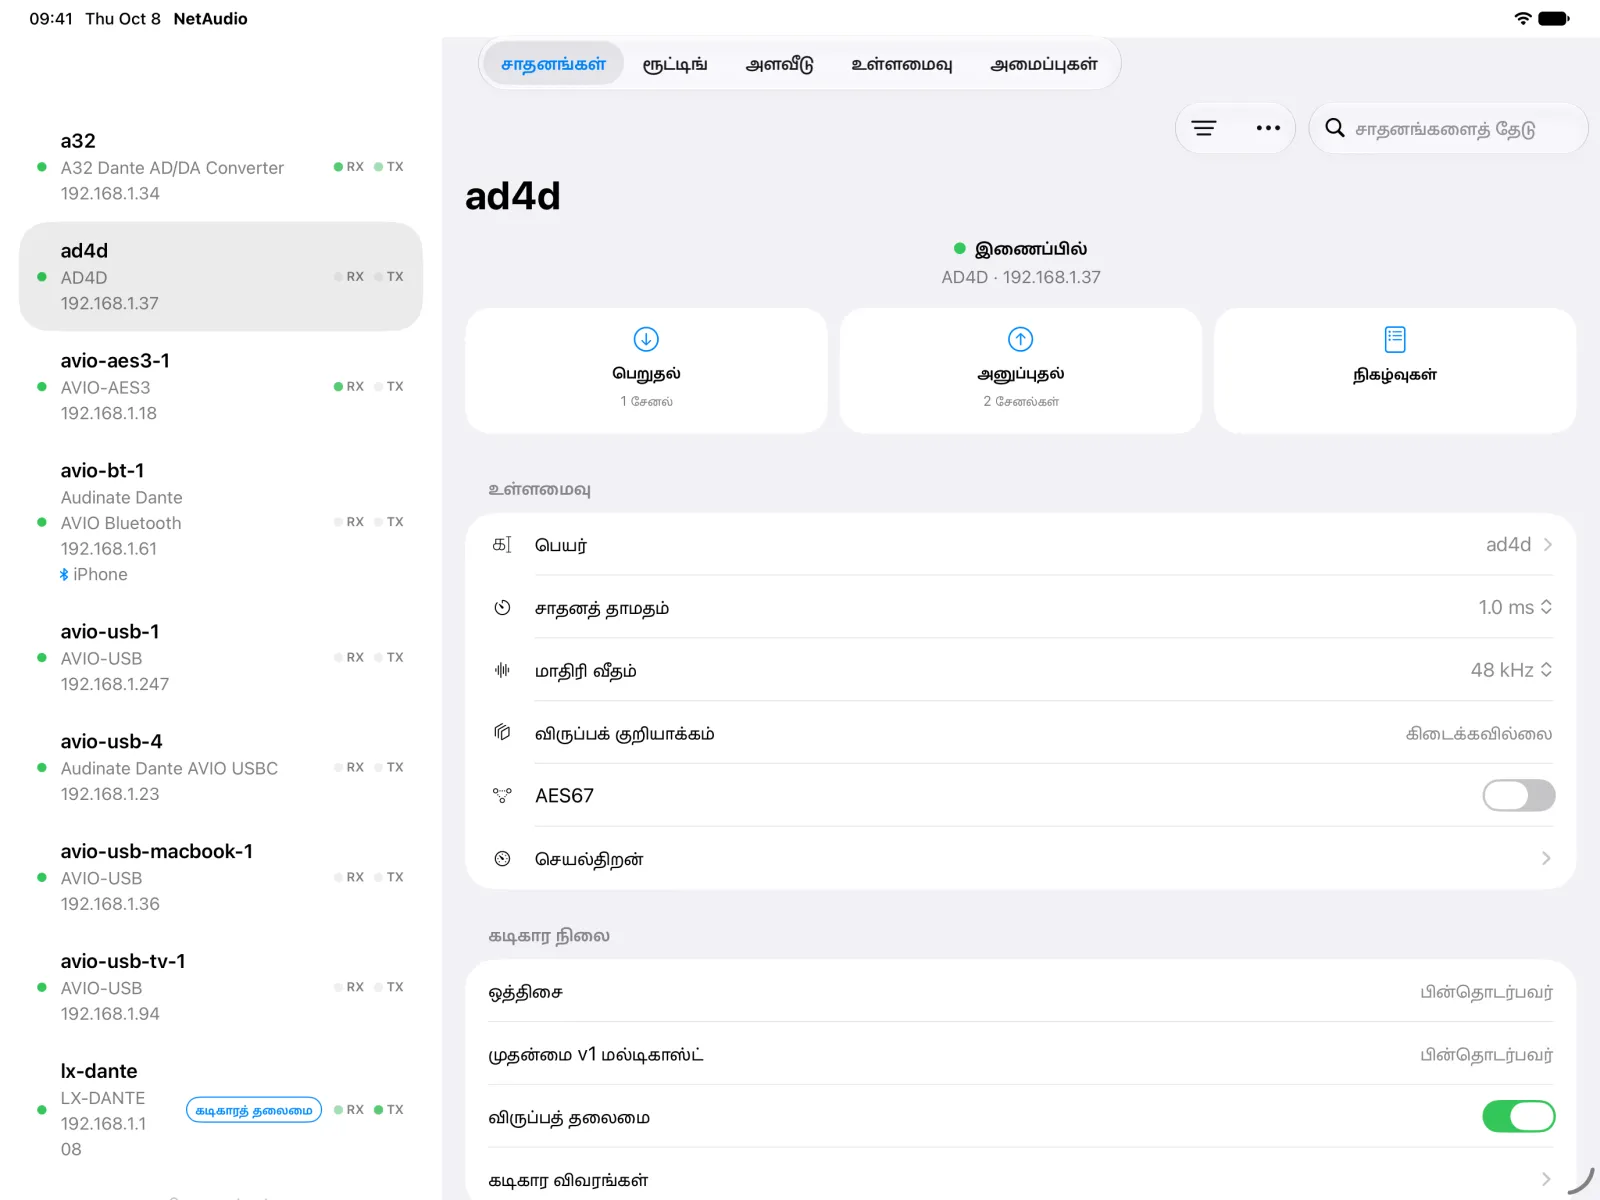Select the avio-usb-1 device in sidebar
The image size is (1600, 1200).
pyautogui.click(x=221, y=657)
